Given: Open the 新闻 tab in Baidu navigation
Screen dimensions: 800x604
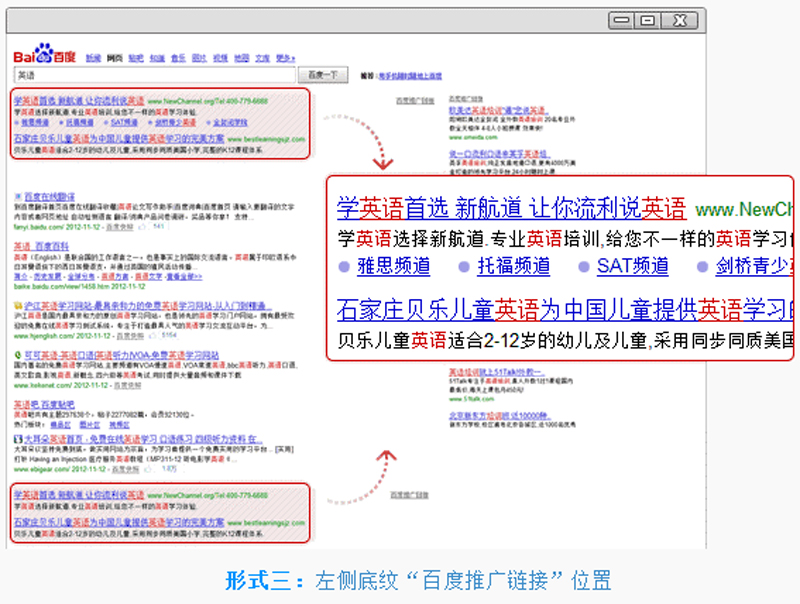Looking at the screenshot, I should click(x=93, y=58).
